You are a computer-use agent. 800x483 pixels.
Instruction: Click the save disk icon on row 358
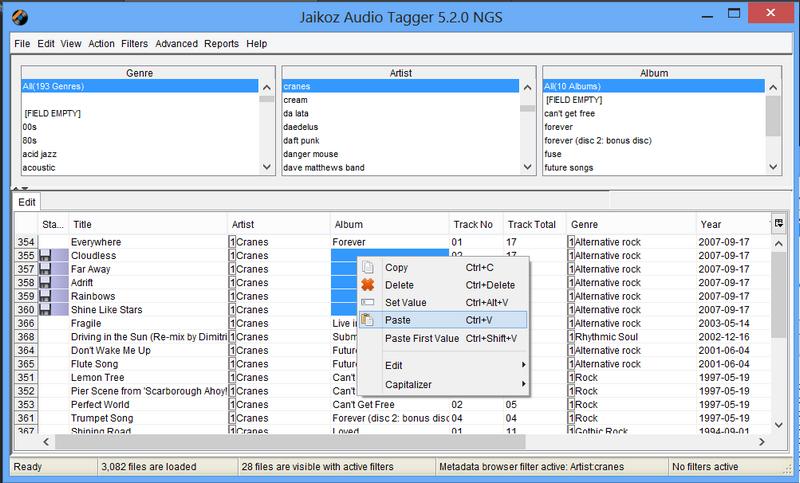[x=45, y=283]
